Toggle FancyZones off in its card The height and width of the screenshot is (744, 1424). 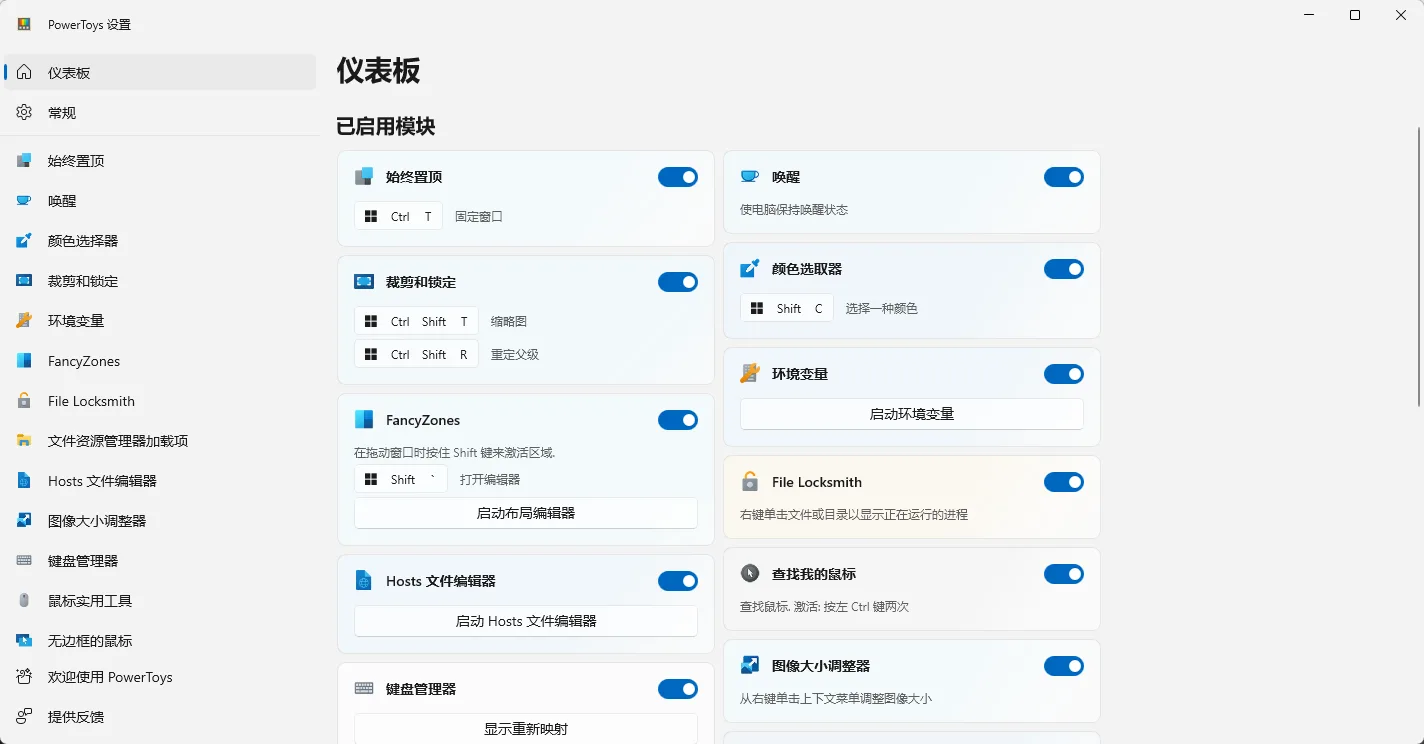[678, 420]
